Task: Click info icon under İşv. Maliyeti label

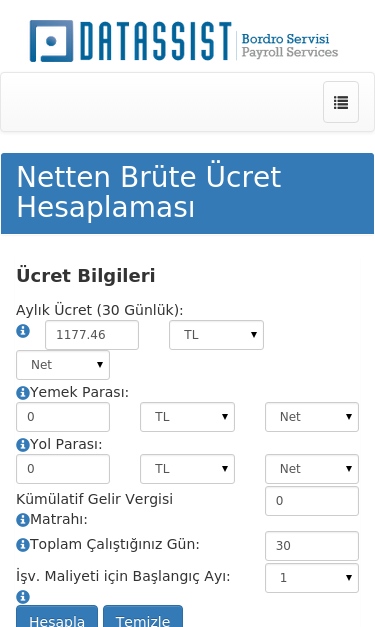Action: [23, 597]
